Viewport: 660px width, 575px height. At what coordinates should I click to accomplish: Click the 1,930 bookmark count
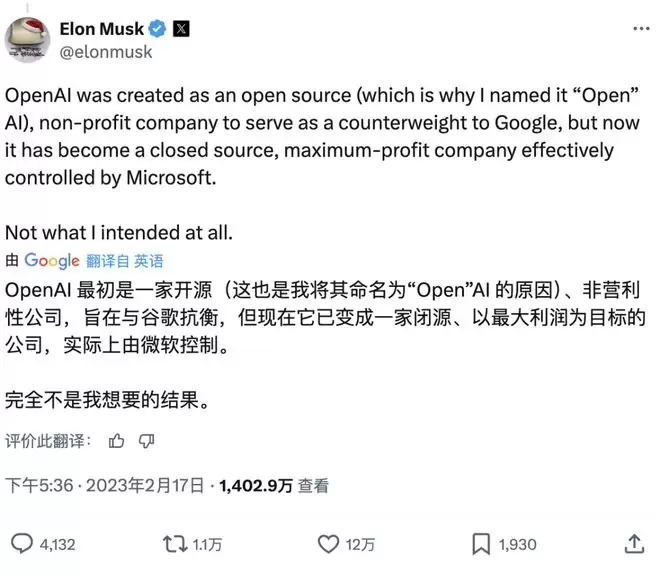click(517, 545)
